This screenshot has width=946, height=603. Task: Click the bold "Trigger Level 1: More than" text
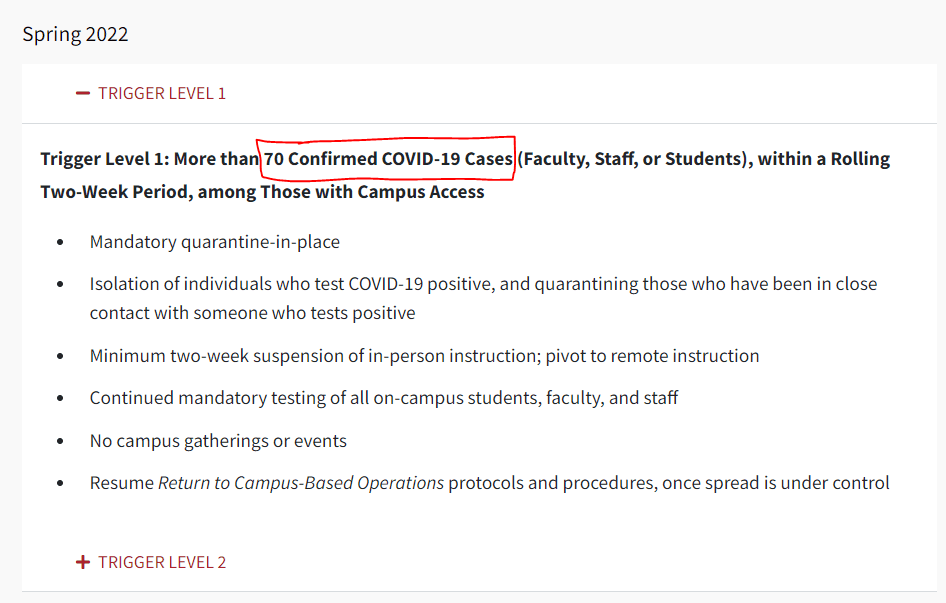pos(150,159)
